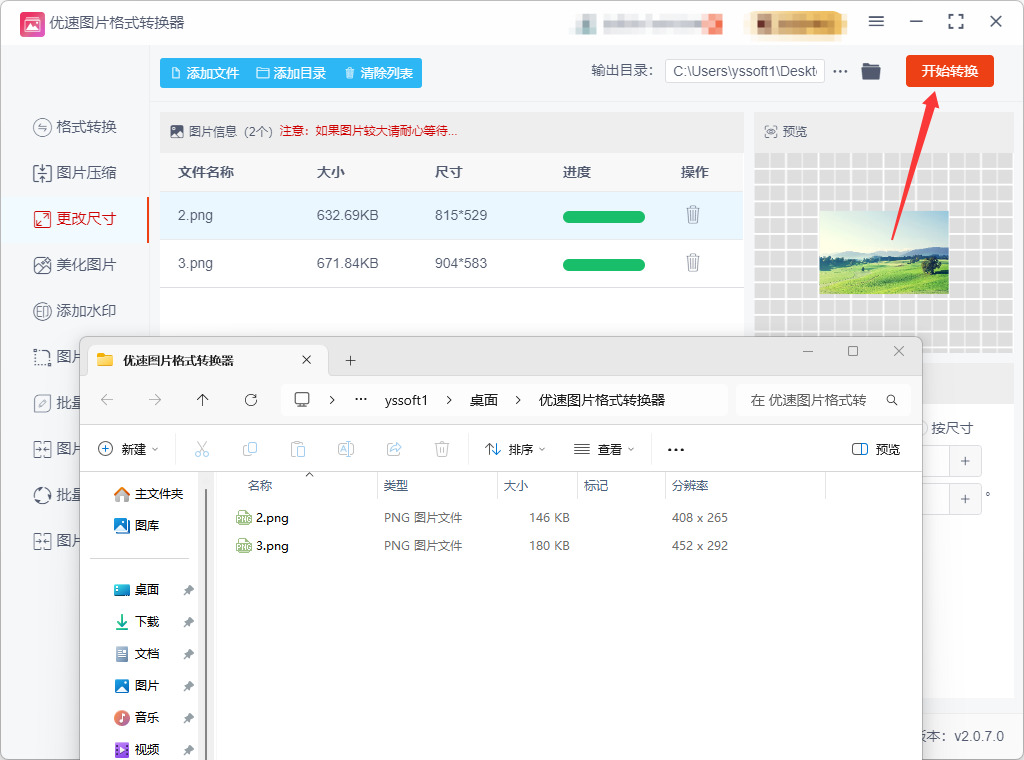The width and height of the screenshot is (1024, 760).
Task: Expand the chevron after yssoft1 in the breadcrumb
Action: tap(449, 400)
